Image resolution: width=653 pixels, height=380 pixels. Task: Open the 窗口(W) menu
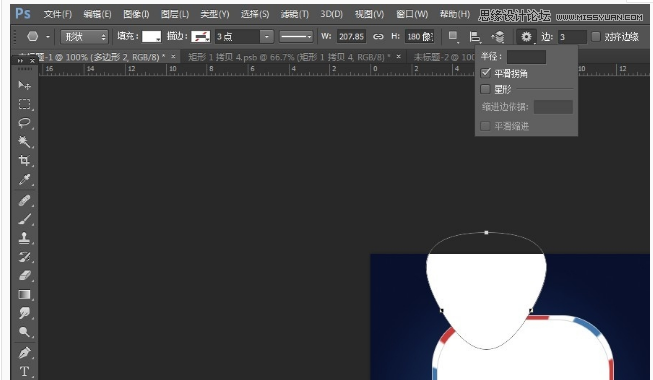click(x=412, y=14)
